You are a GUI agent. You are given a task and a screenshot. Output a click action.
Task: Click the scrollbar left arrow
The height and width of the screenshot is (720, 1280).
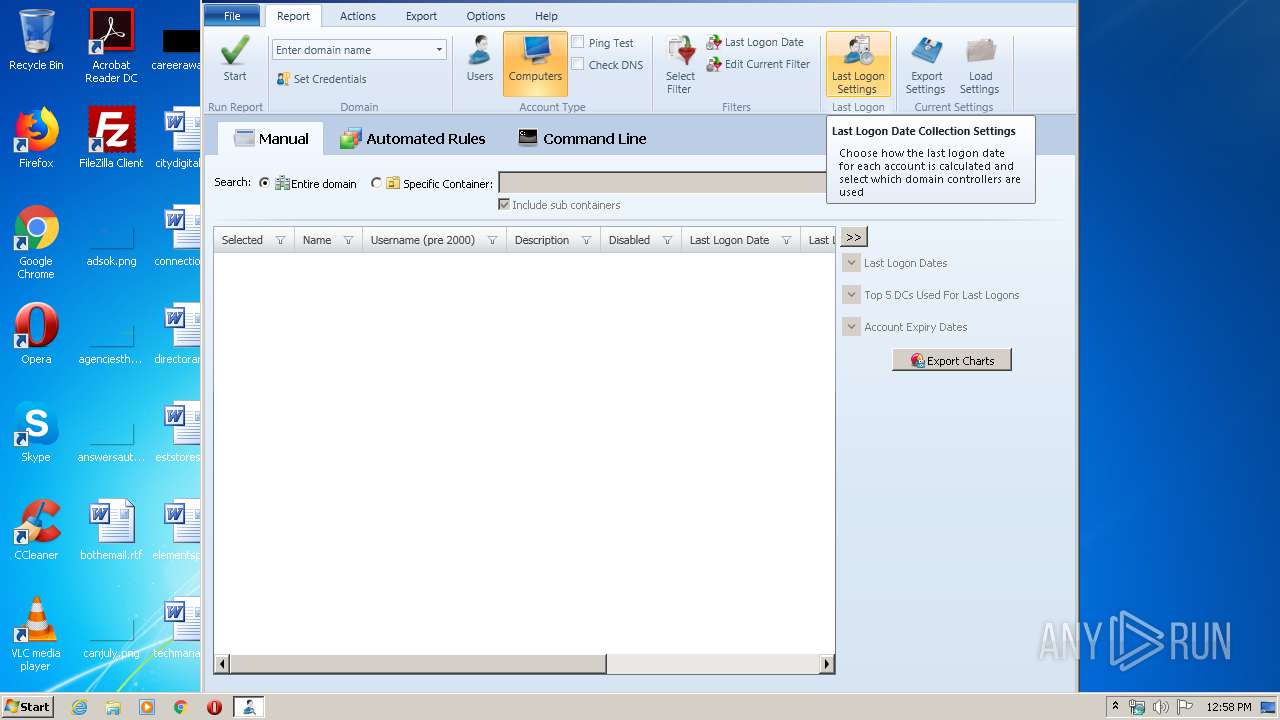222,664
